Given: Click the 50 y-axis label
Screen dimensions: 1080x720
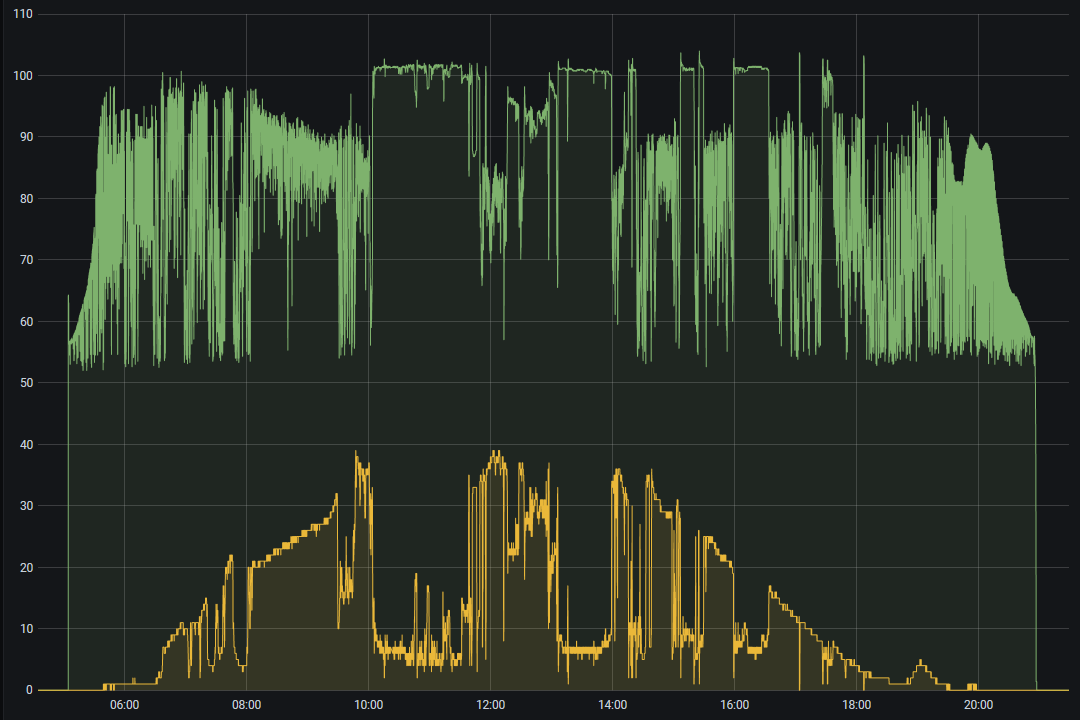Looking at the screenshot, I should tap(26, 383).
